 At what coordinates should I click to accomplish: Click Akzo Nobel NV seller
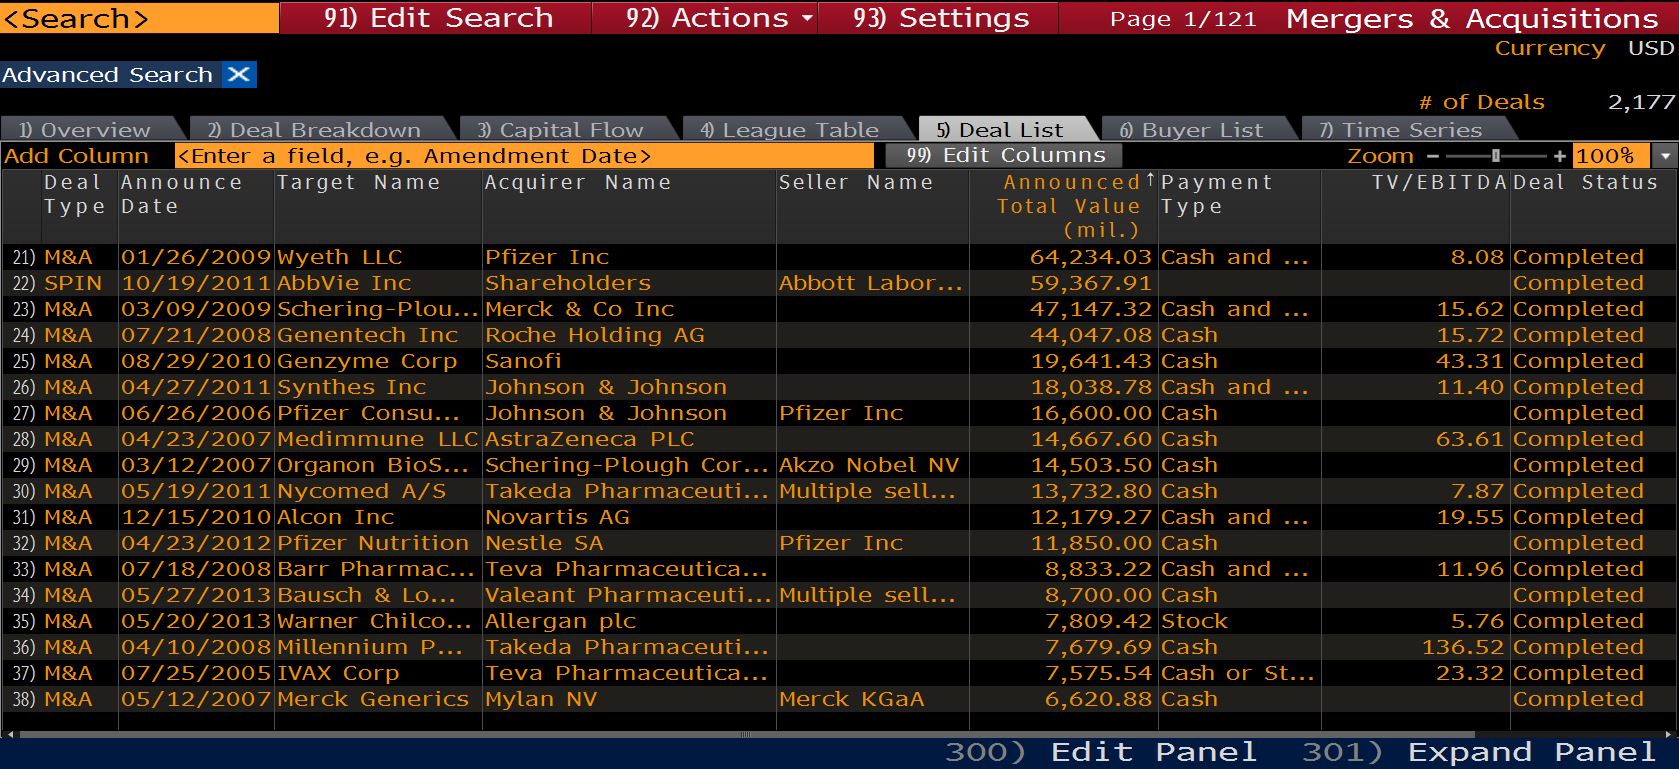[869, 465]
